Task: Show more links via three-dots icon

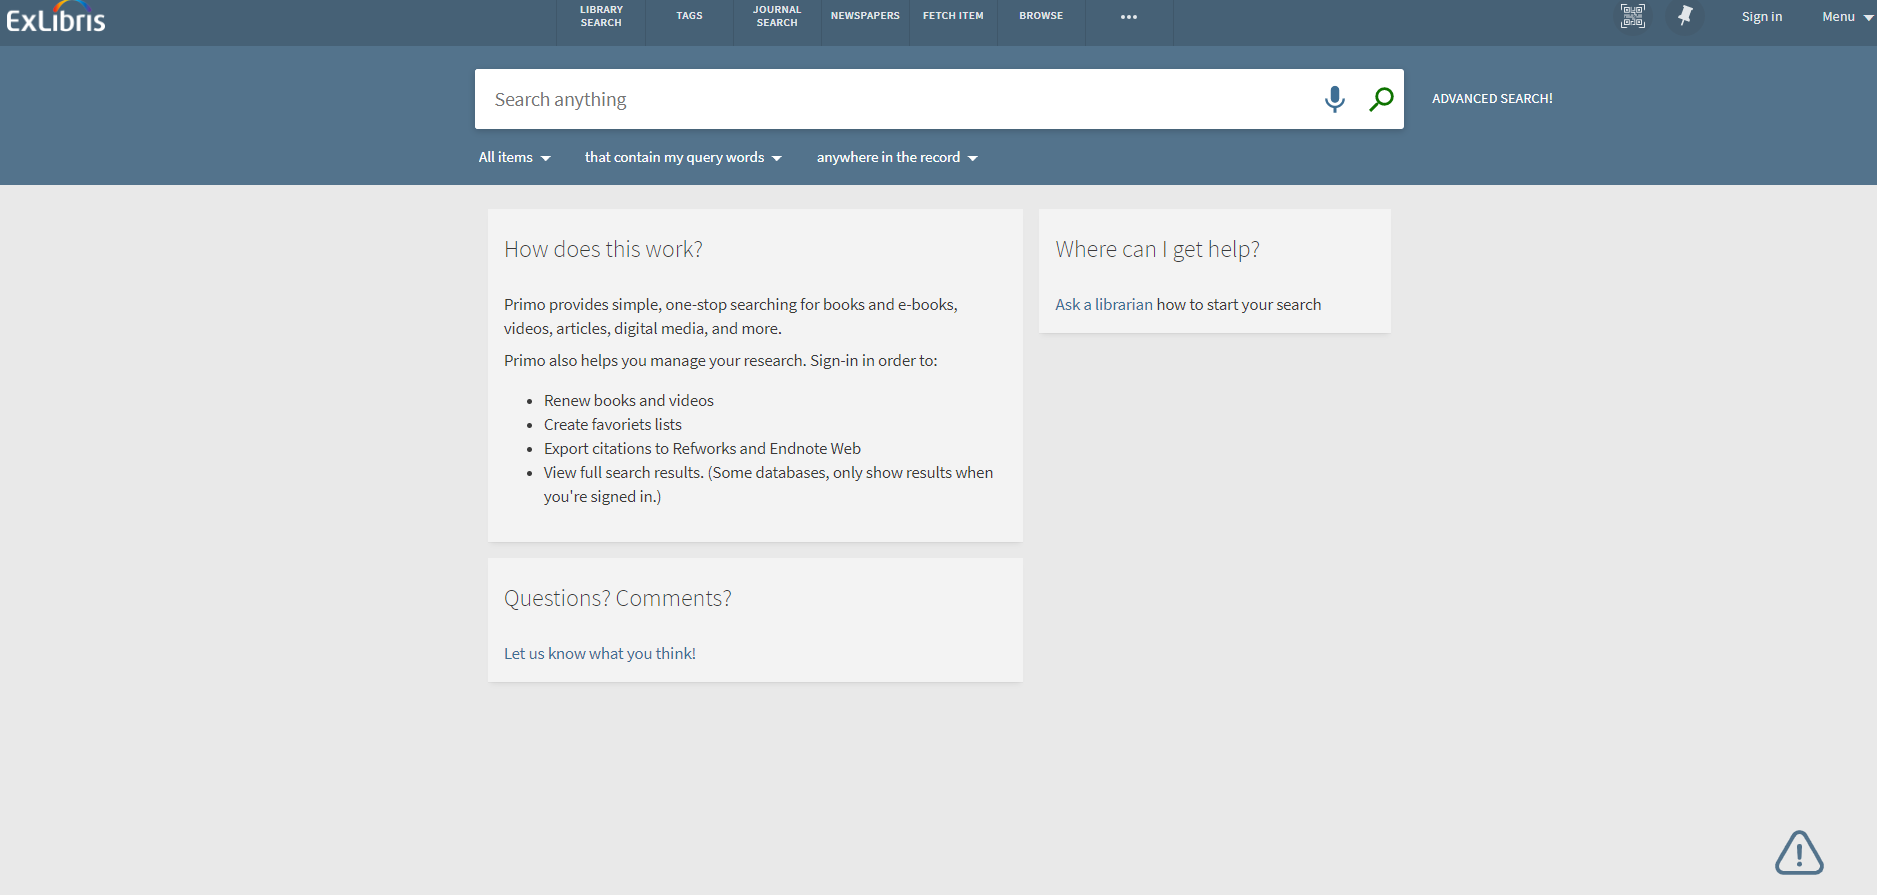Action: [1129, 17]
